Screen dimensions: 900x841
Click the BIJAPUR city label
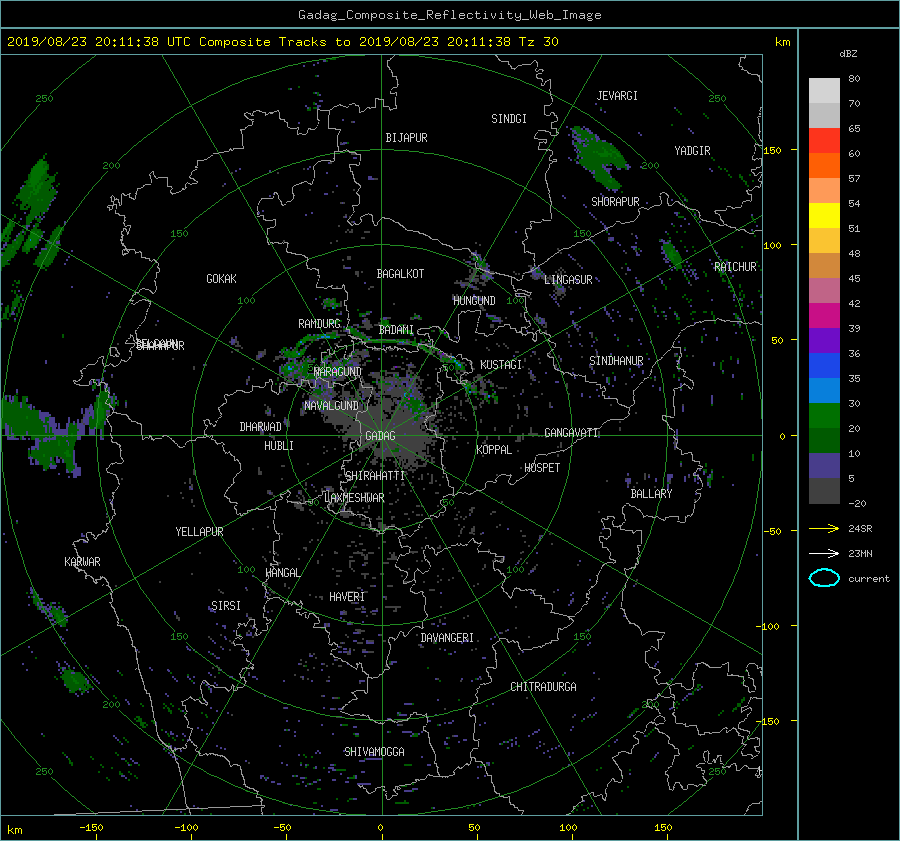coord(406,138)
